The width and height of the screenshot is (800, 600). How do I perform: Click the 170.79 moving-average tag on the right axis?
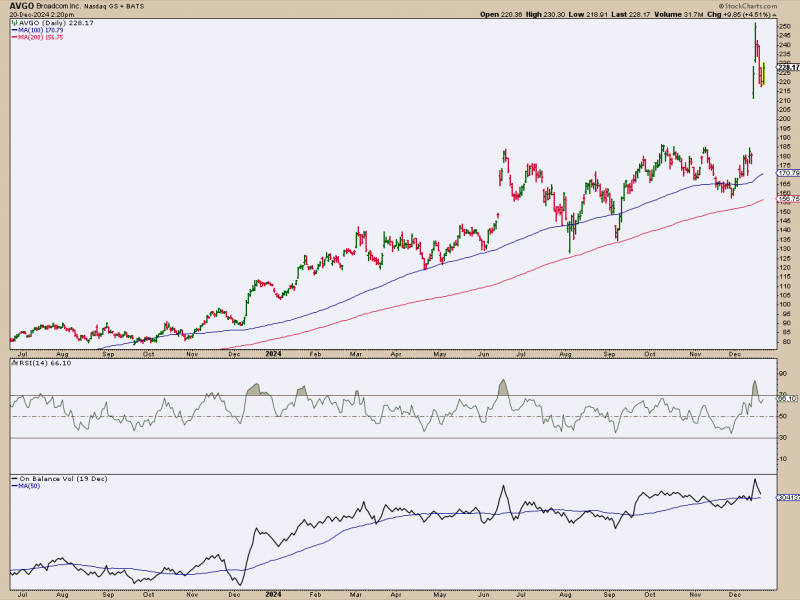789,173
